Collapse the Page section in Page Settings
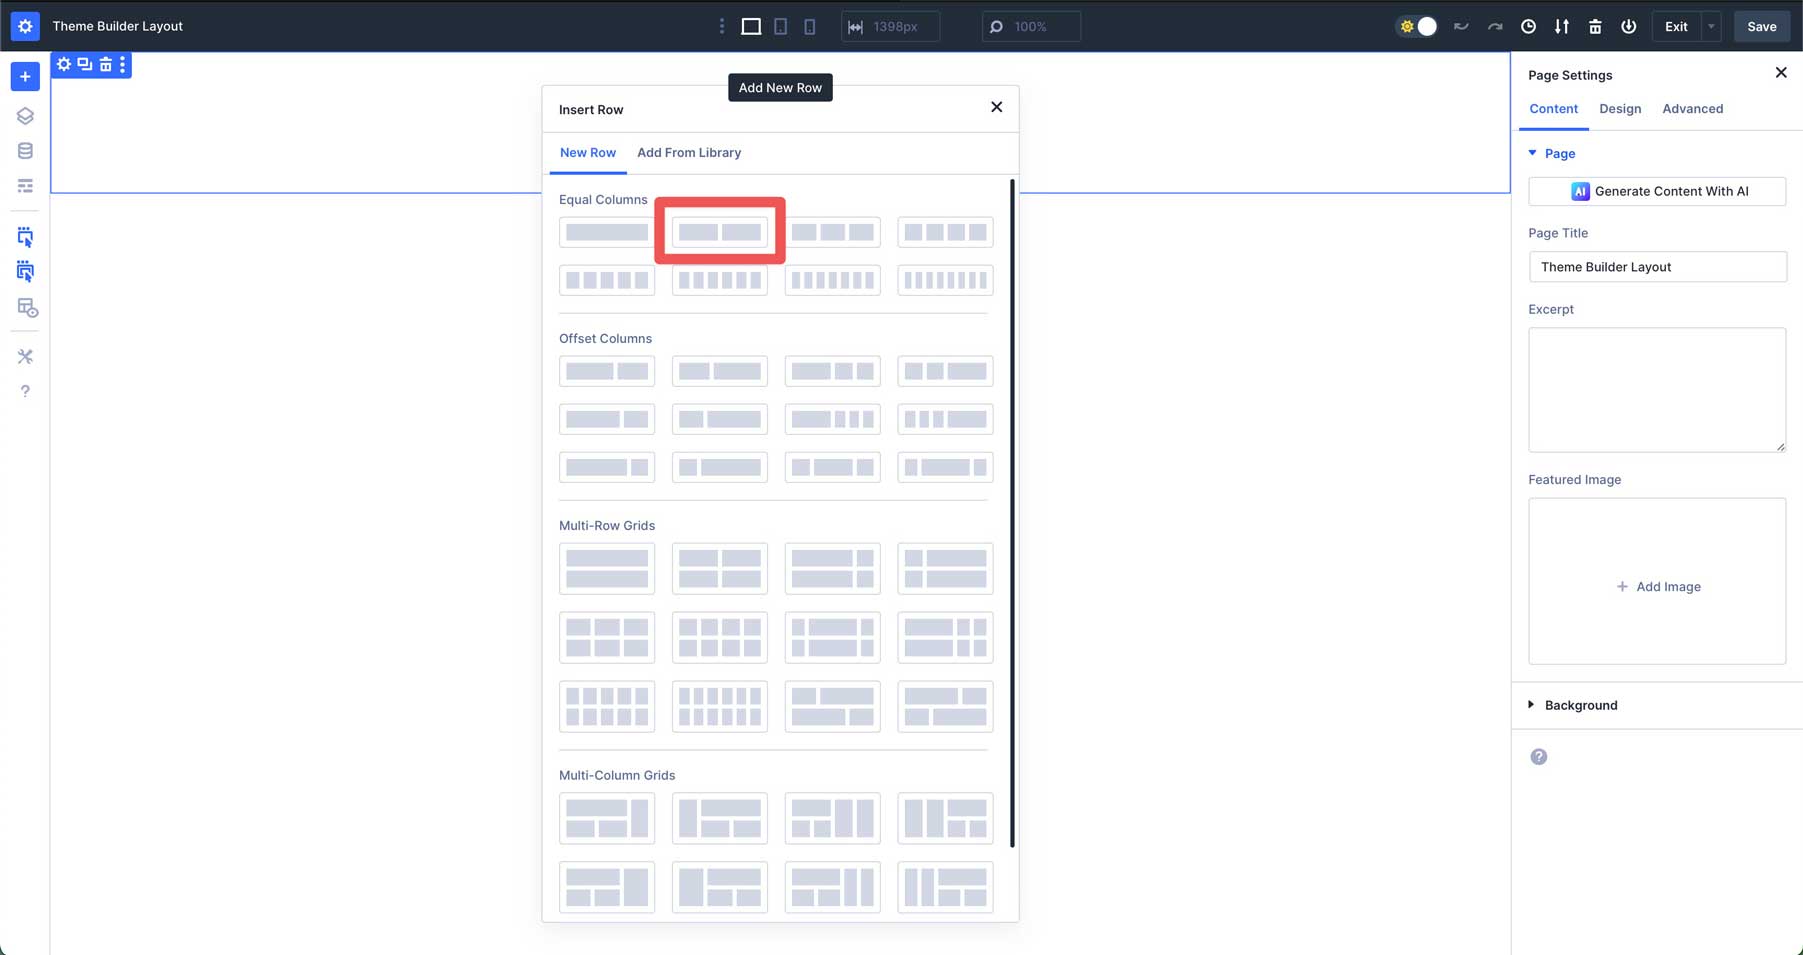Screen dimensions: 1803x955 [1532, 153]
